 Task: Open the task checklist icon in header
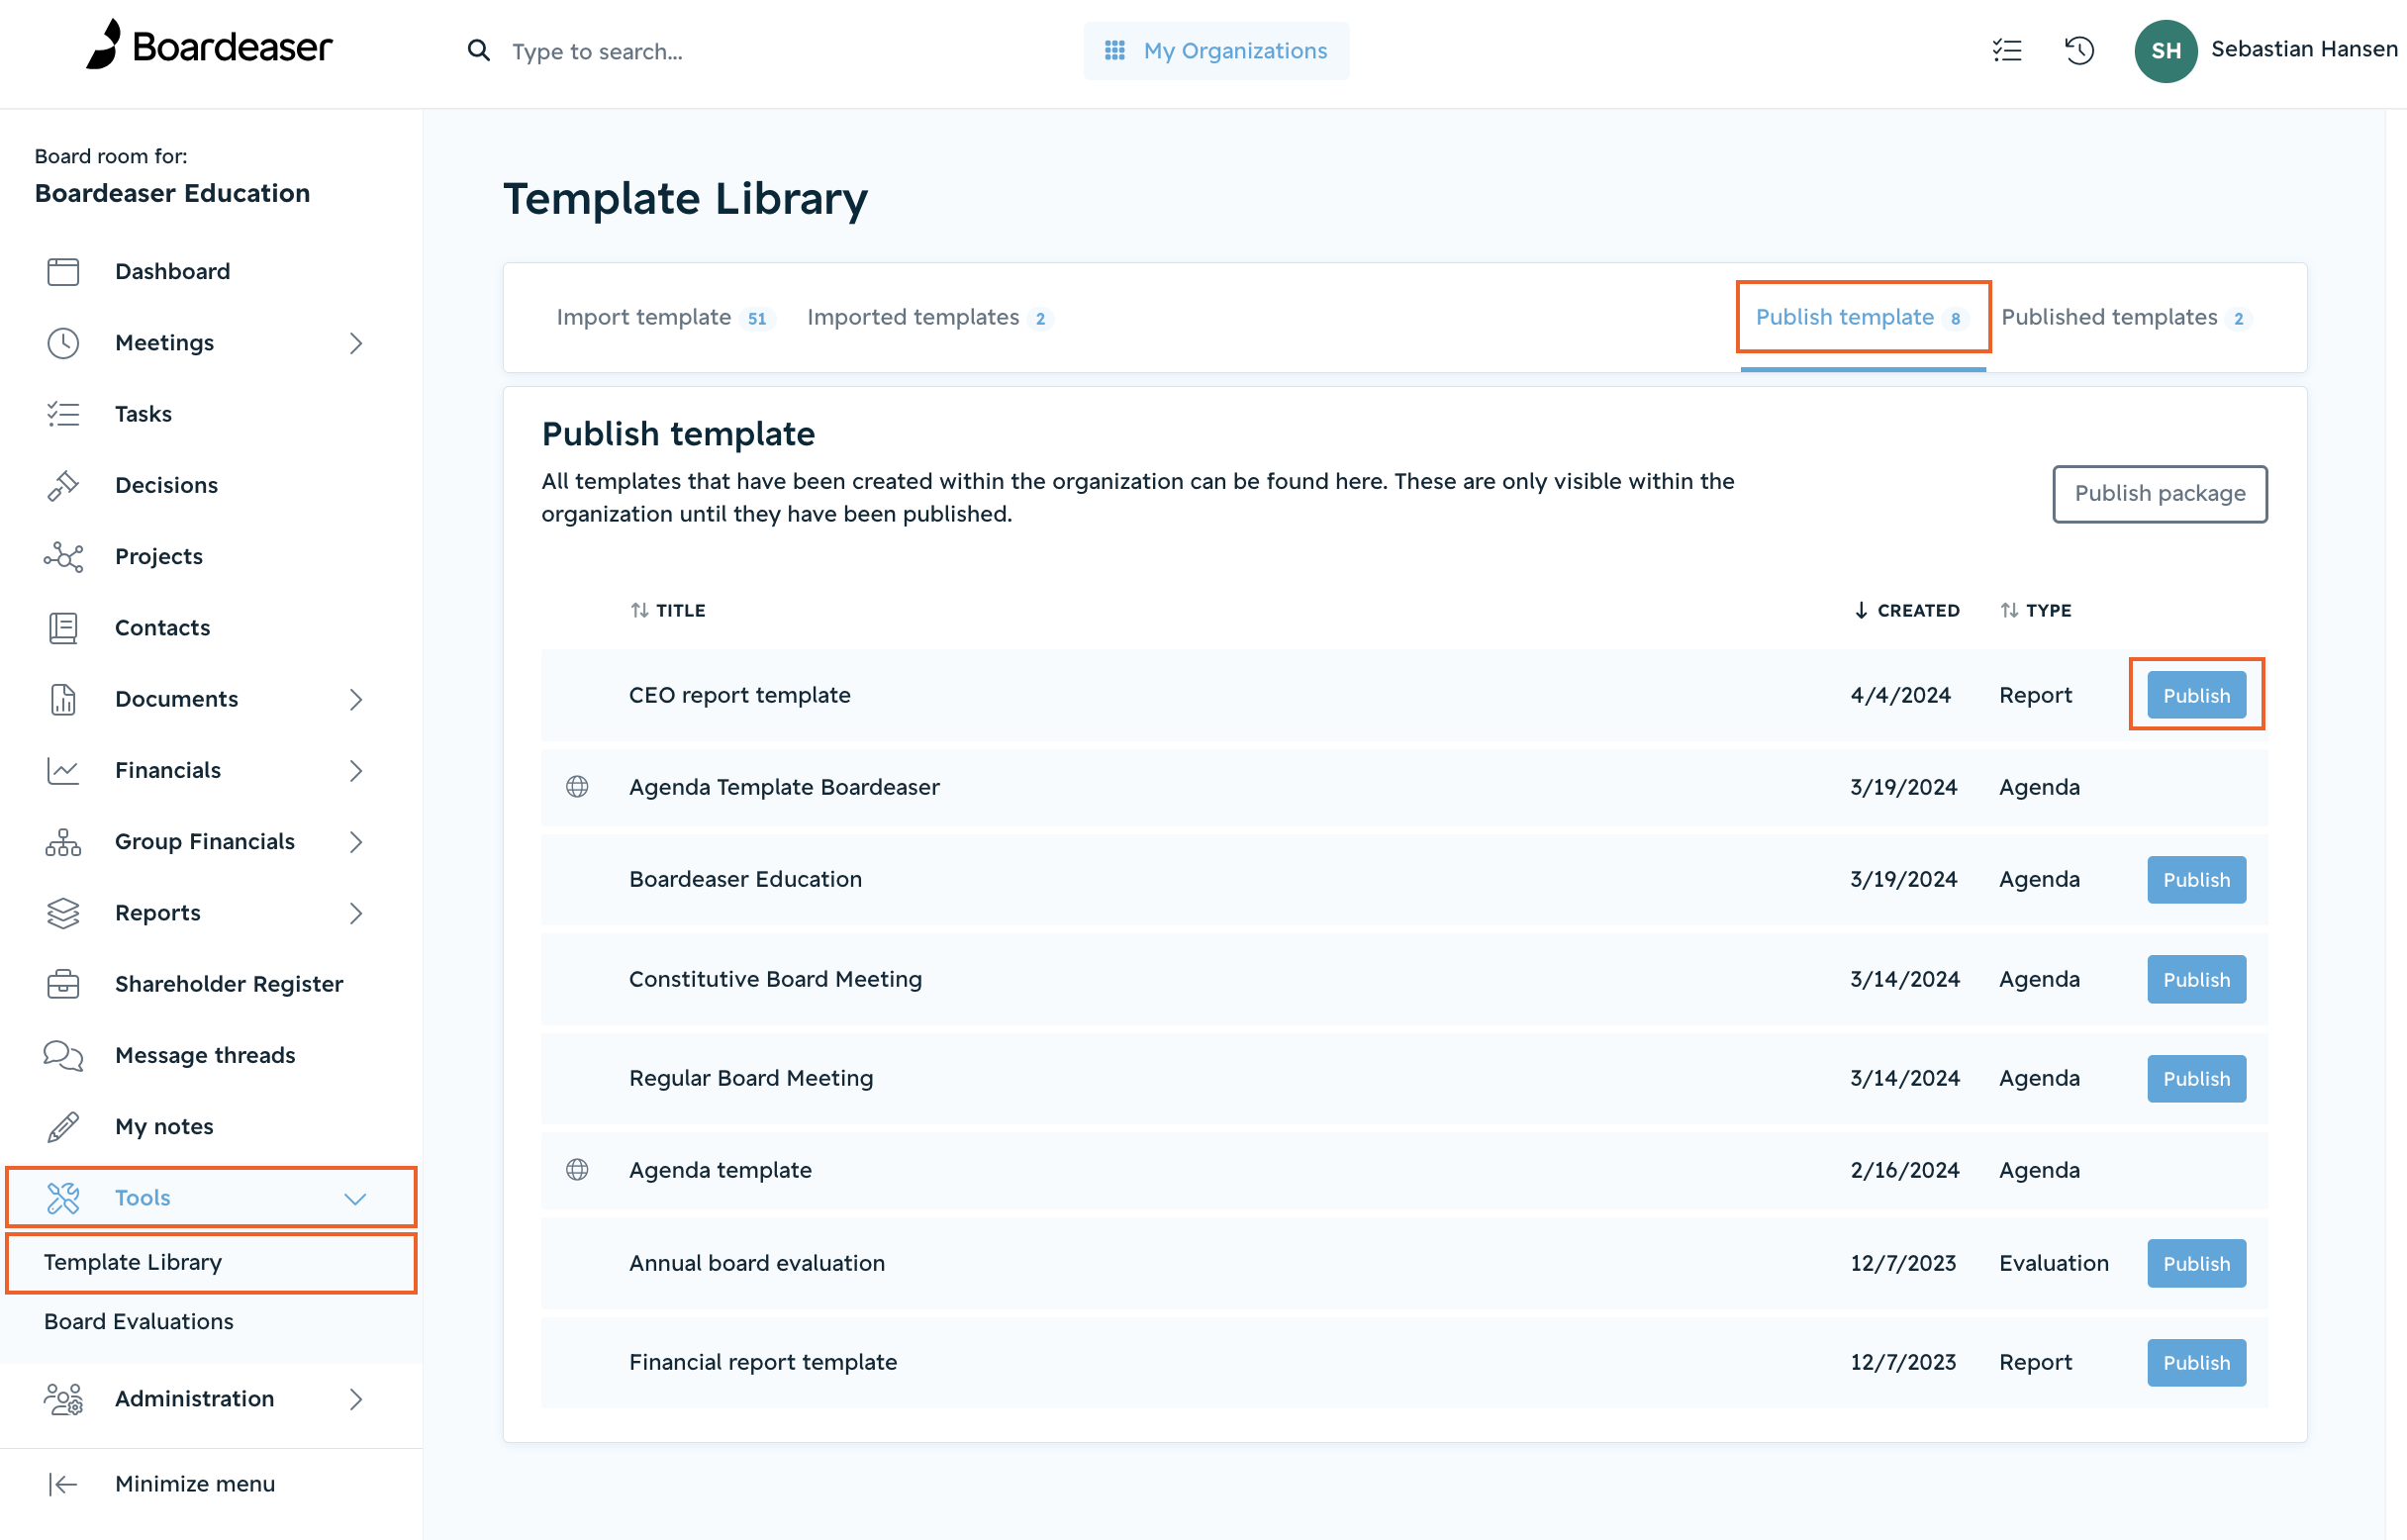pyautogui.click(x=2006, y=50)
